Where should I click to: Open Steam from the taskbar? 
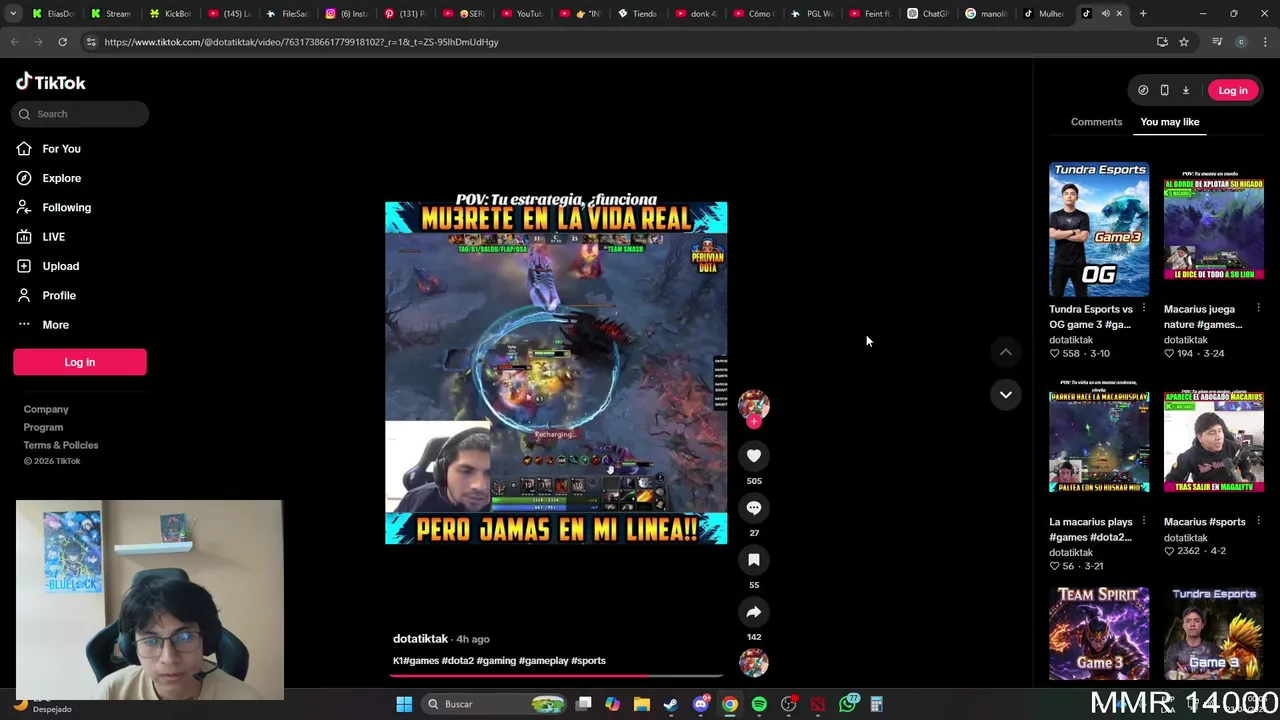671,704
